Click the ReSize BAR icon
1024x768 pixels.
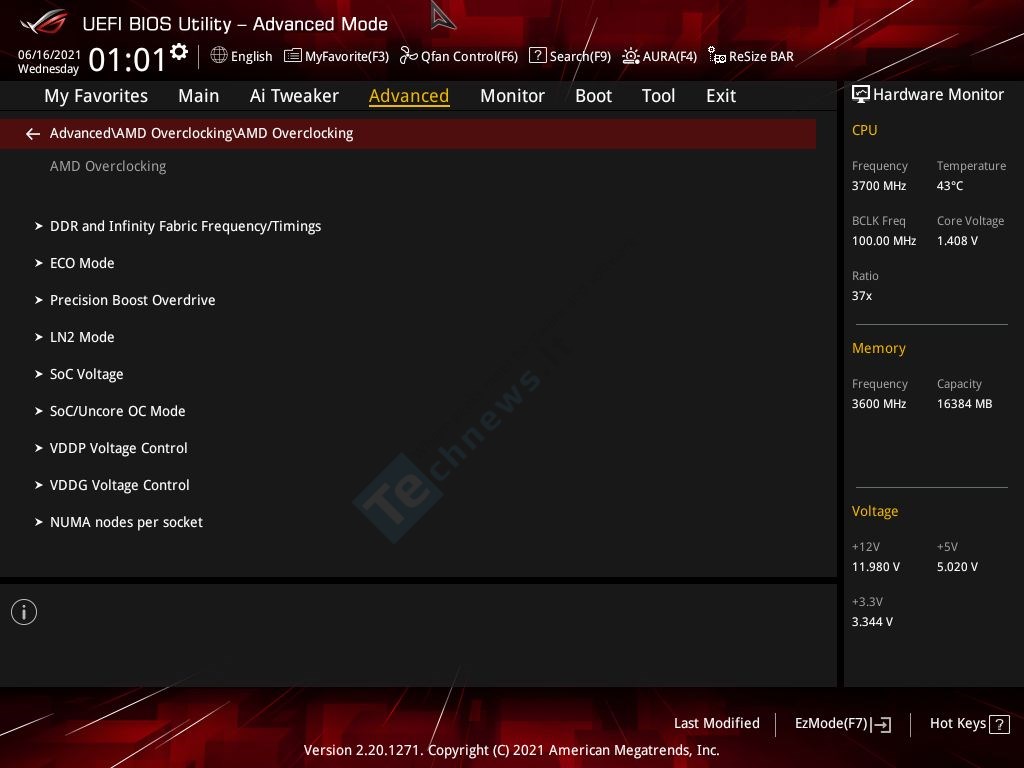pos(716,56)
